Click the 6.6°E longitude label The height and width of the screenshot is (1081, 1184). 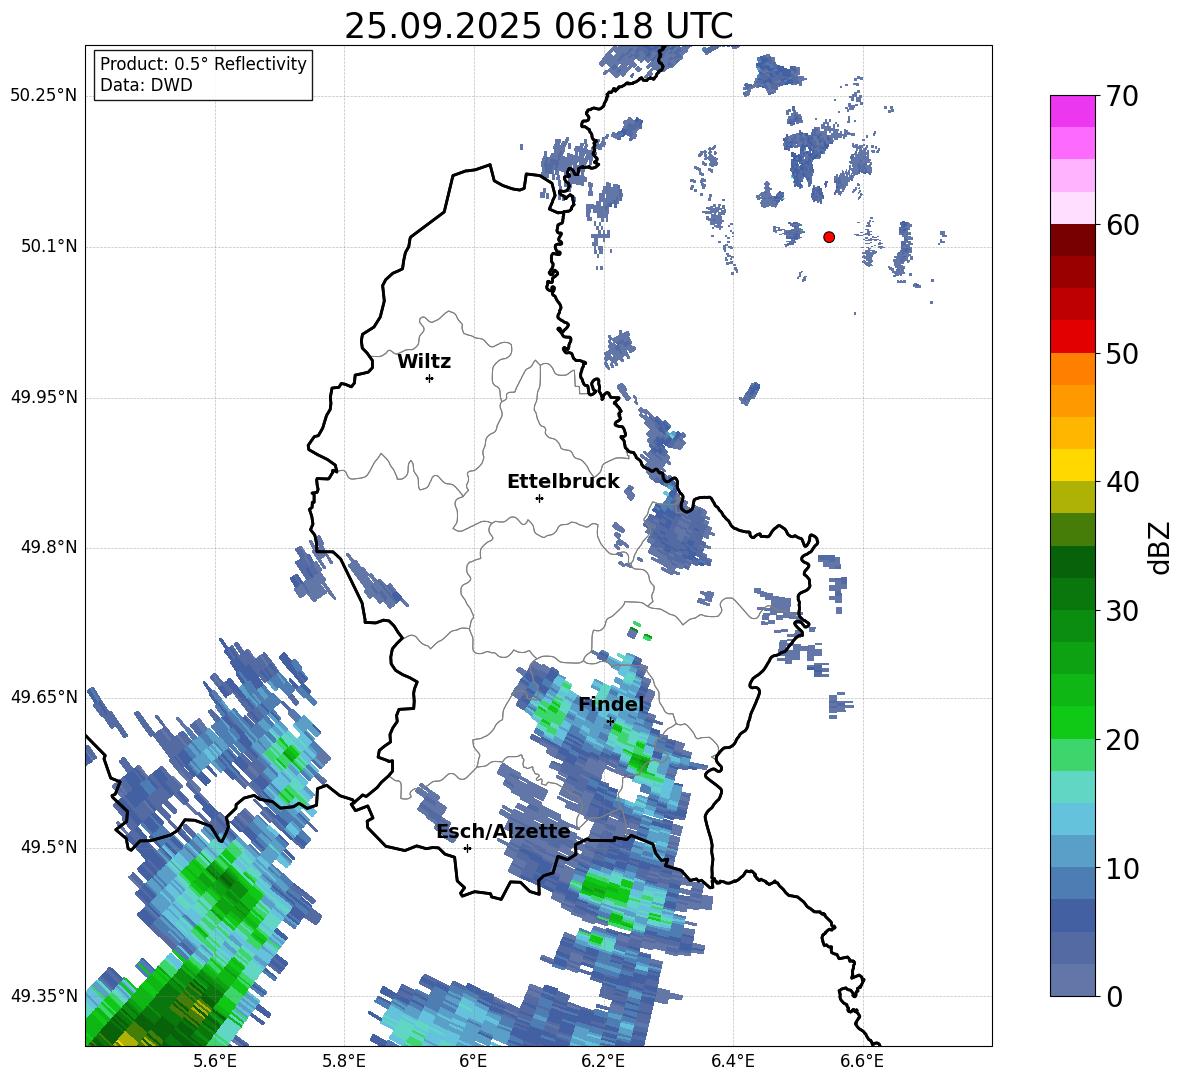point(862,1061)
